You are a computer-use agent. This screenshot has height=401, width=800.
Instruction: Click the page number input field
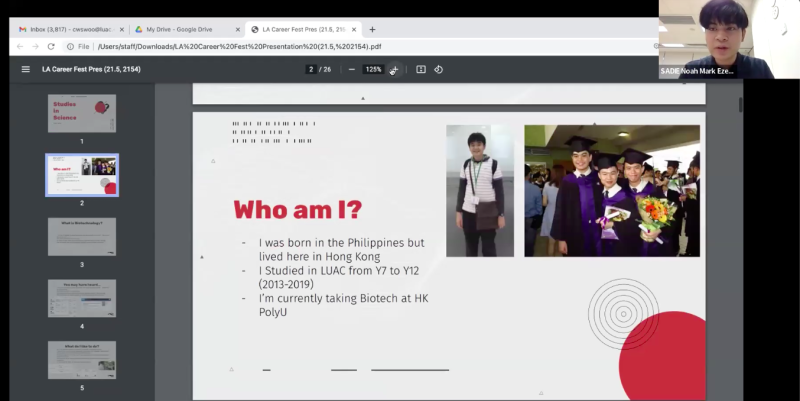coord(311,69)
